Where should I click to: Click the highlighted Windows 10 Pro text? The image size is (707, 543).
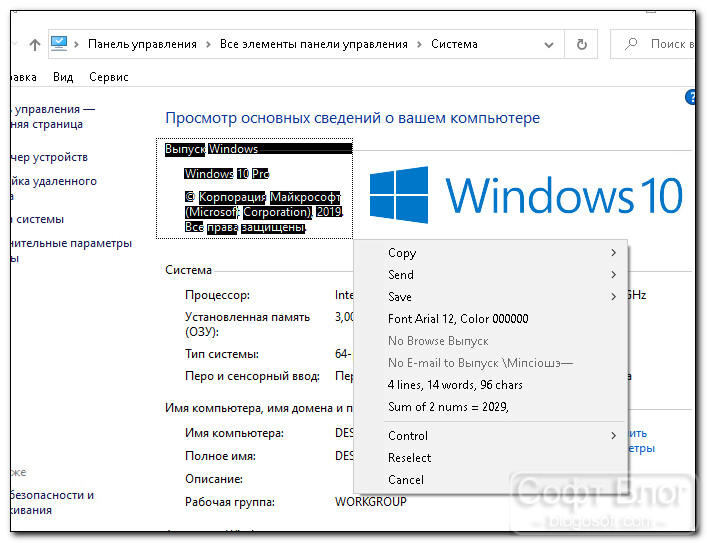point(227,174)
